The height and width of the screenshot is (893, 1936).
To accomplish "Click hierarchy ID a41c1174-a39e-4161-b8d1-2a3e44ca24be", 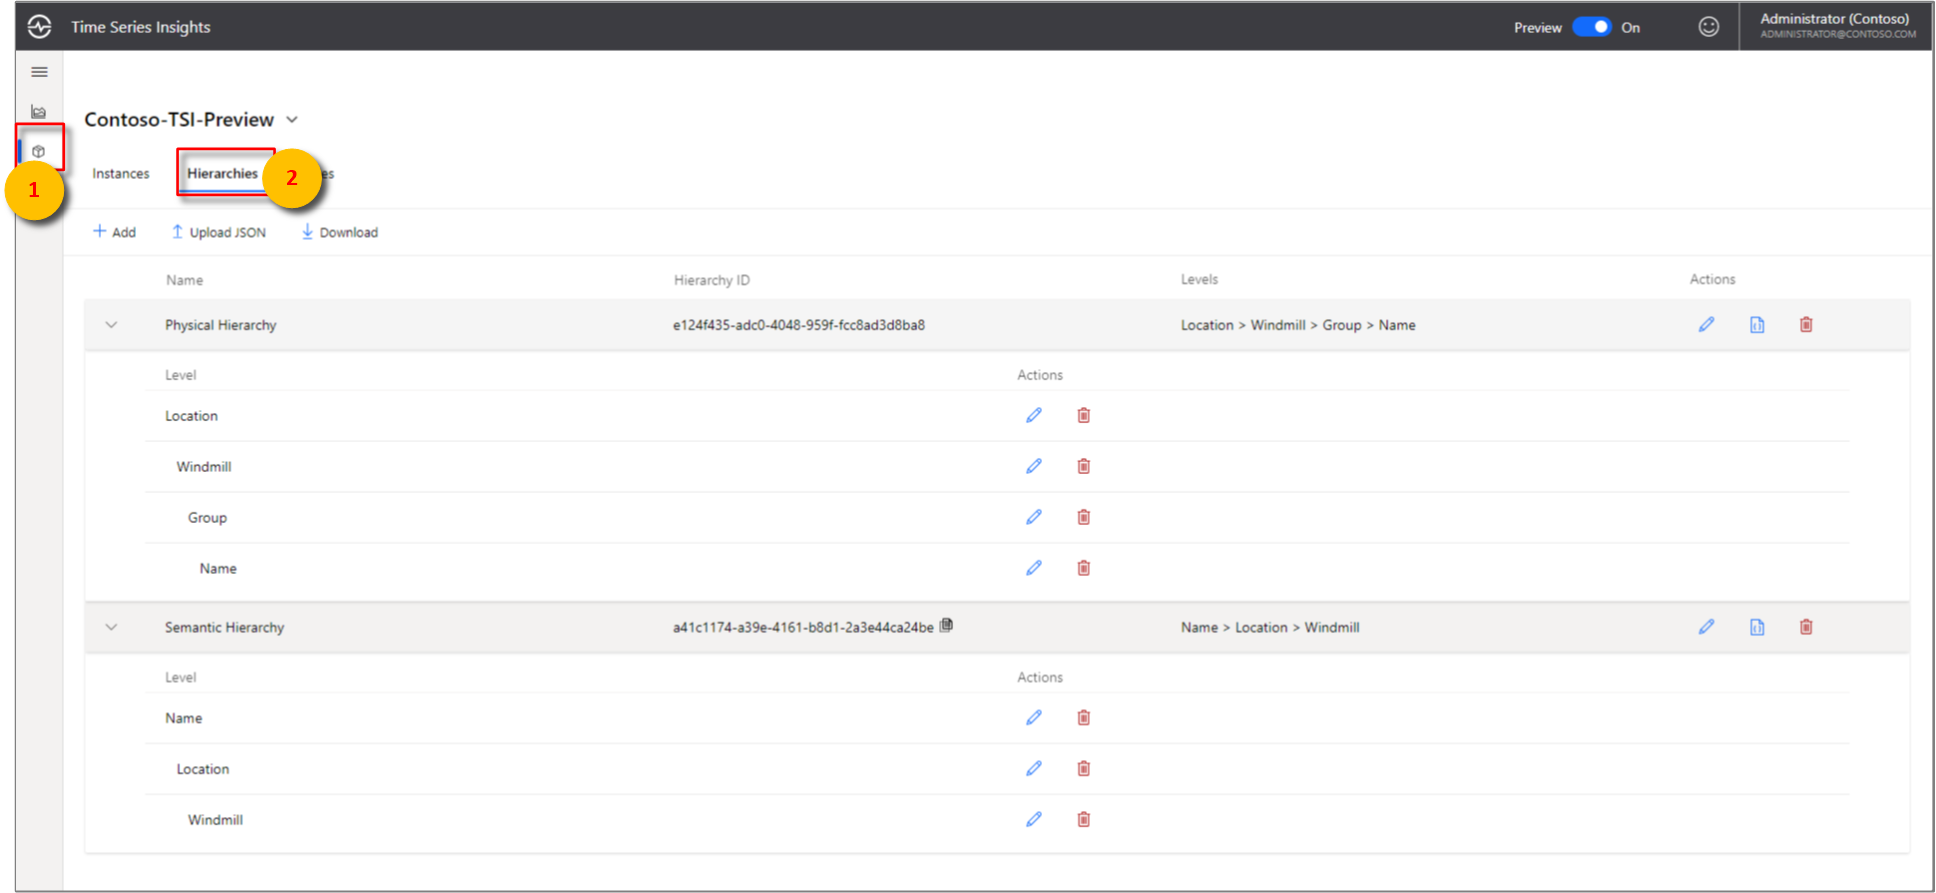I will pos(803,627).
